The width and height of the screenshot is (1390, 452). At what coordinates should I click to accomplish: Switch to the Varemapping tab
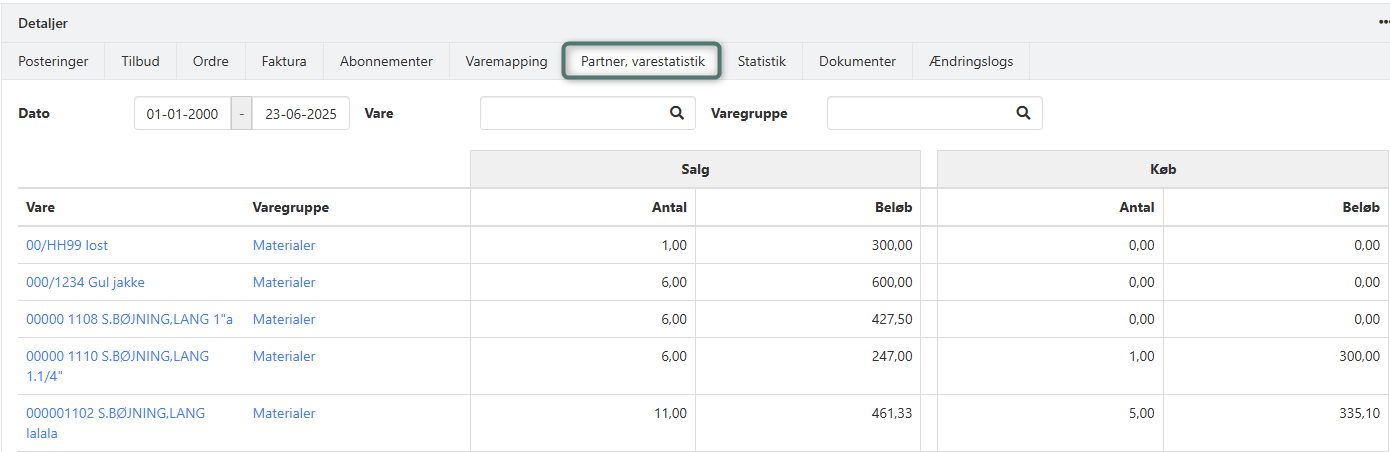coord(506,61)
